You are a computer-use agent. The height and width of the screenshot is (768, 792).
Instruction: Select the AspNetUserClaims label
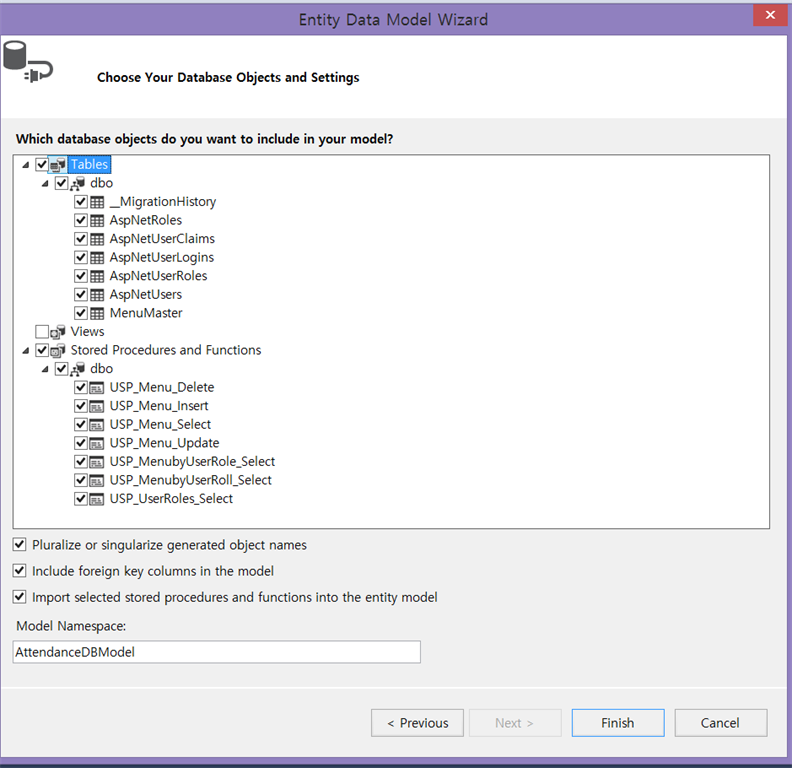tap(162, 239)
